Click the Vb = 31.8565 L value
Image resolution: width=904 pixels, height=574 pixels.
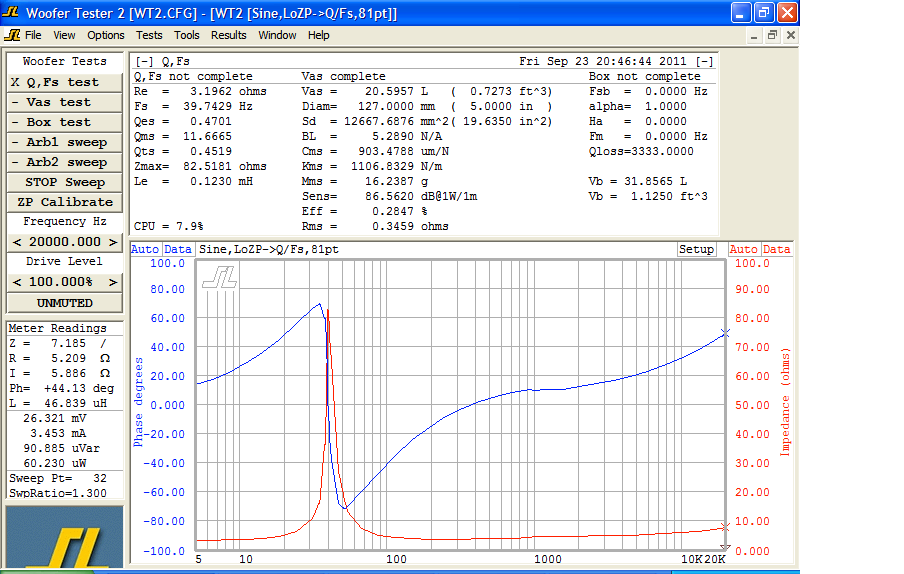pos(638,182)
